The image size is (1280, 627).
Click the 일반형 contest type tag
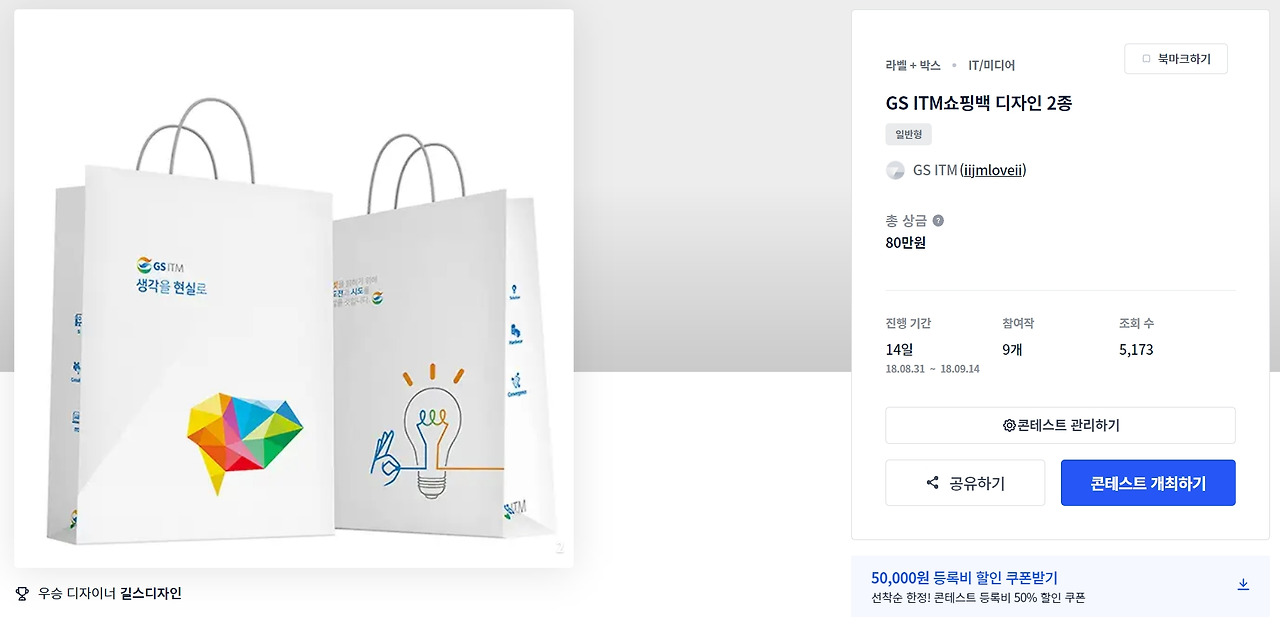pyautogui.click(x=909, y=134)
